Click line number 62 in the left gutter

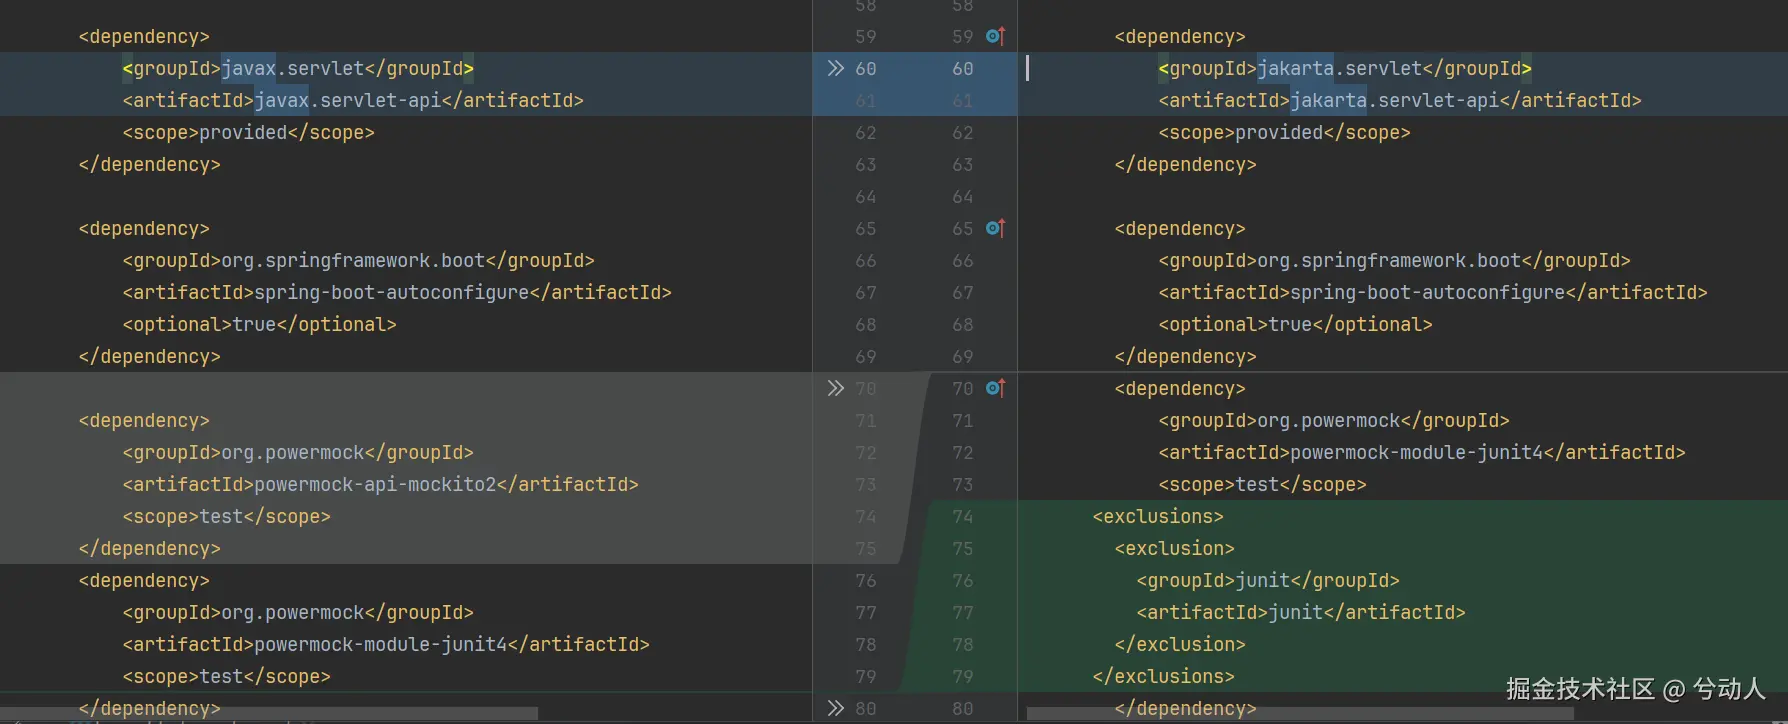[866, 132]
